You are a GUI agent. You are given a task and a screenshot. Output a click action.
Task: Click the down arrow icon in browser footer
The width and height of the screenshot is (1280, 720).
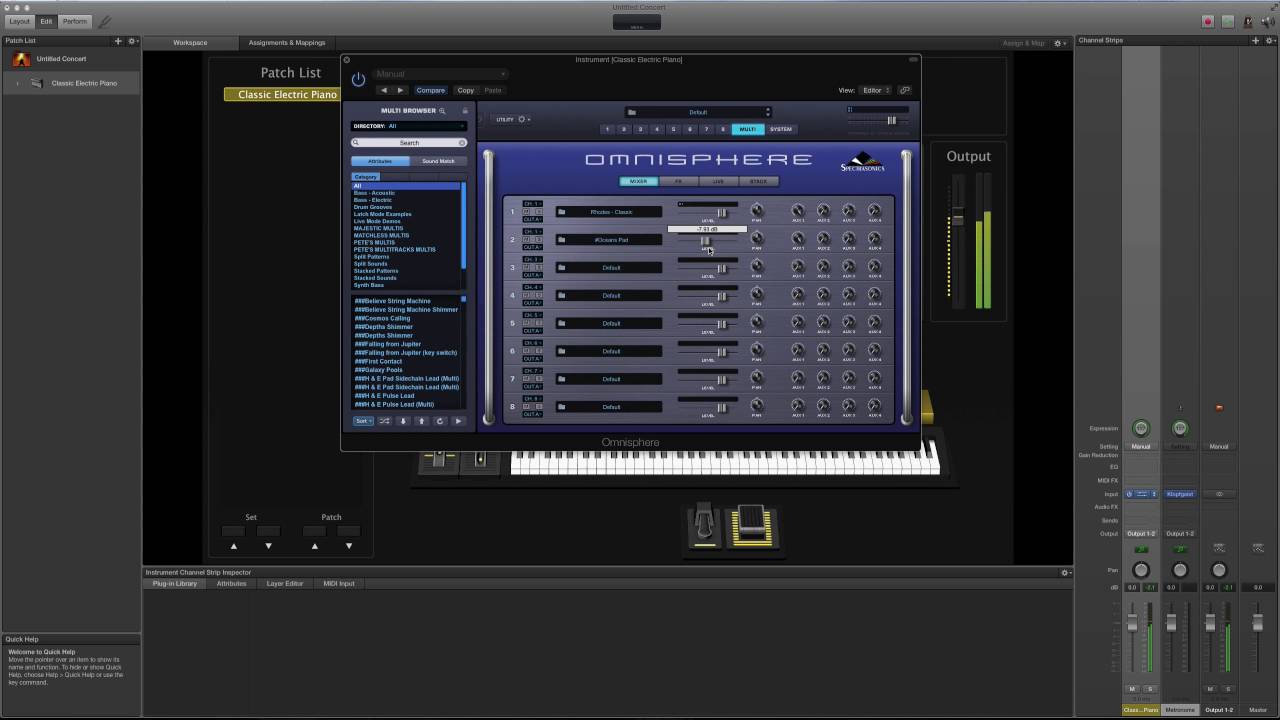pos(404,421)
